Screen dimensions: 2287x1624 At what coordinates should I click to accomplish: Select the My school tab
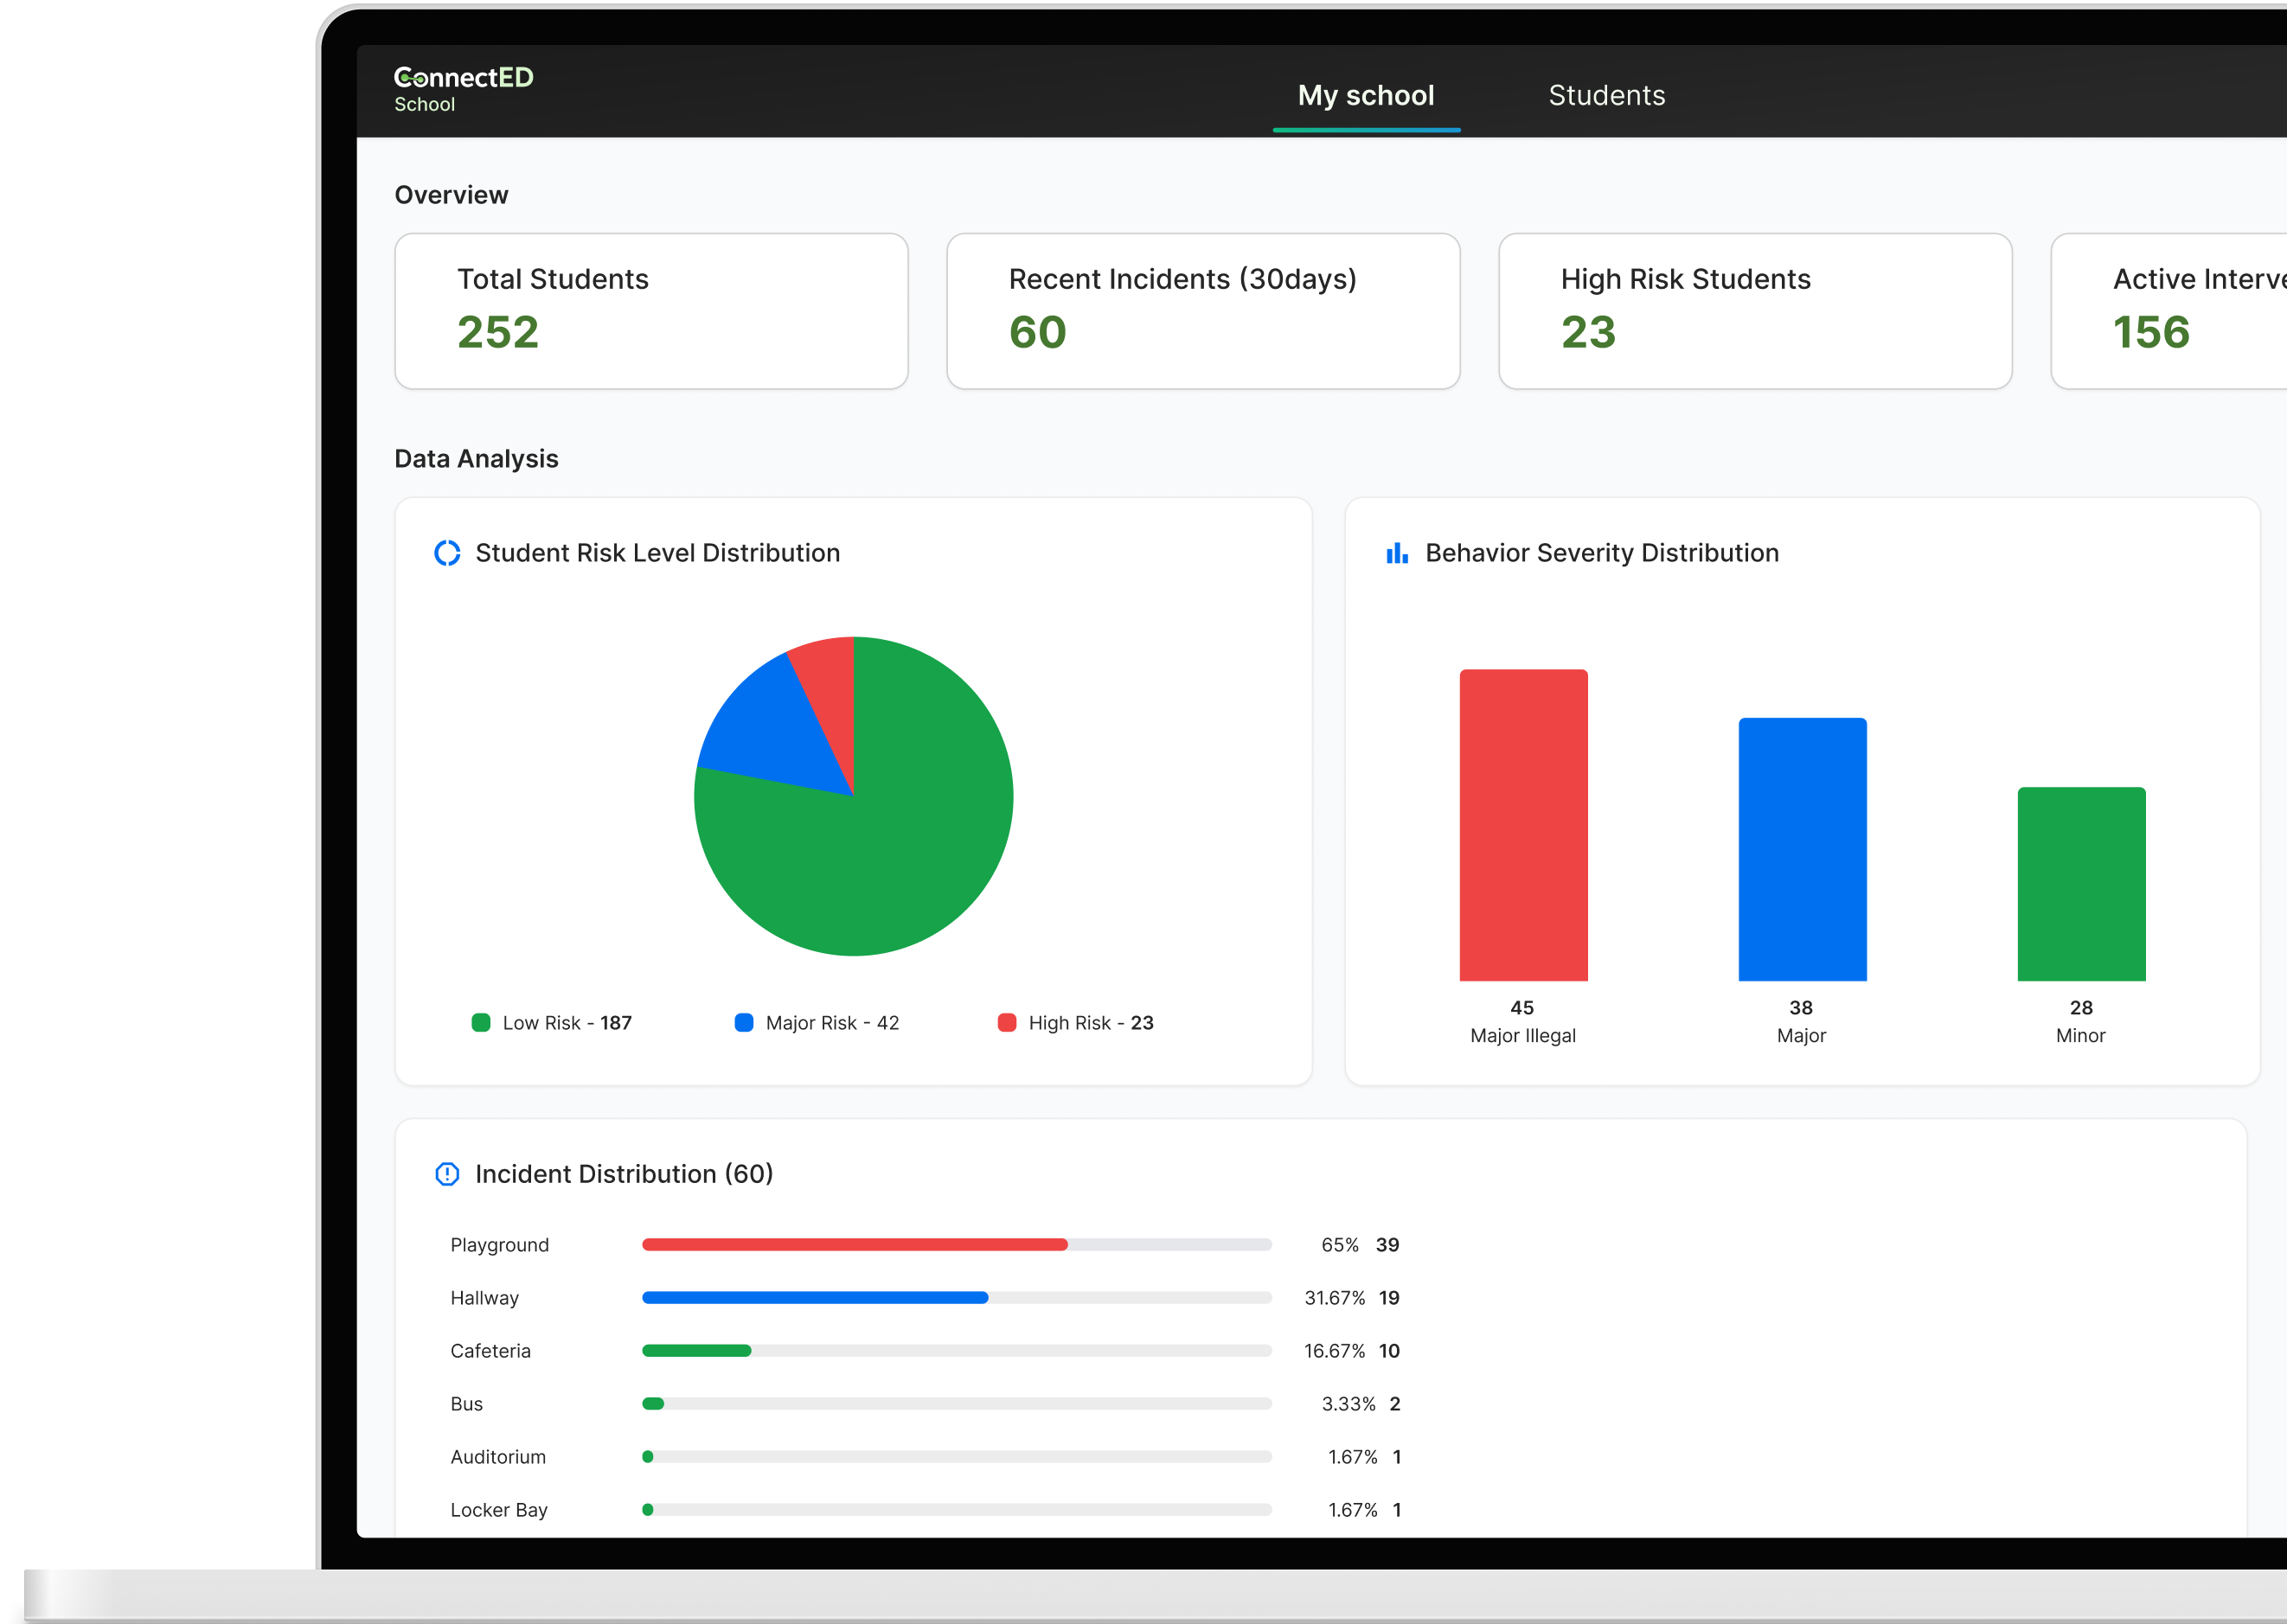click(1365, 95)
